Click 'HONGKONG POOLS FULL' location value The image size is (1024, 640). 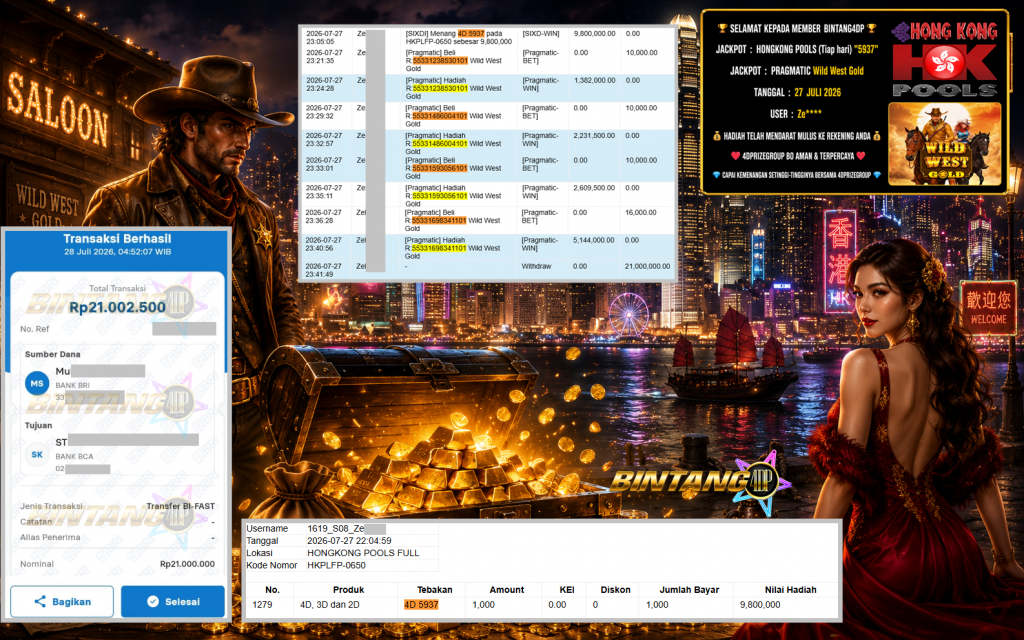tap(363, 552)
